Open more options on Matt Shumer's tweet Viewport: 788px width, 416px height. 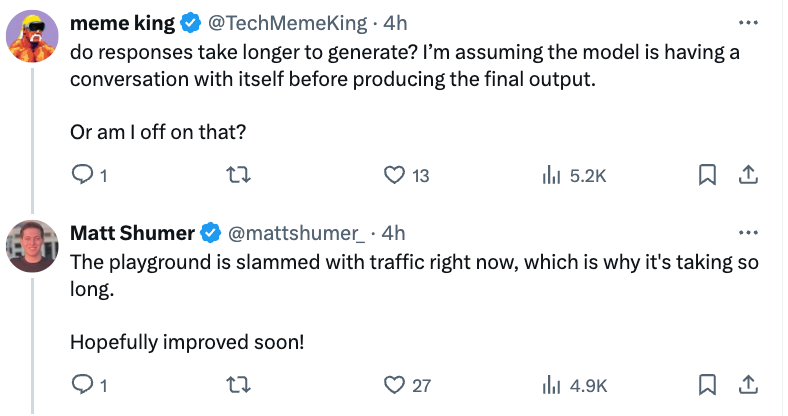click(747, 233)
